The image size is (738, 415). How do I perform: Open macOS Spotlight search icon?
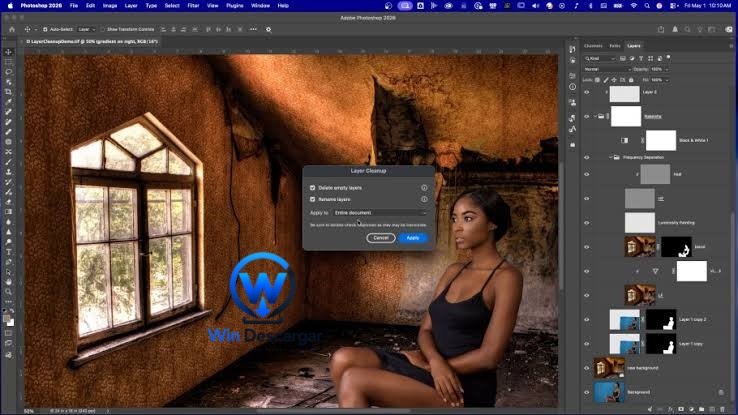pos(647,6)
